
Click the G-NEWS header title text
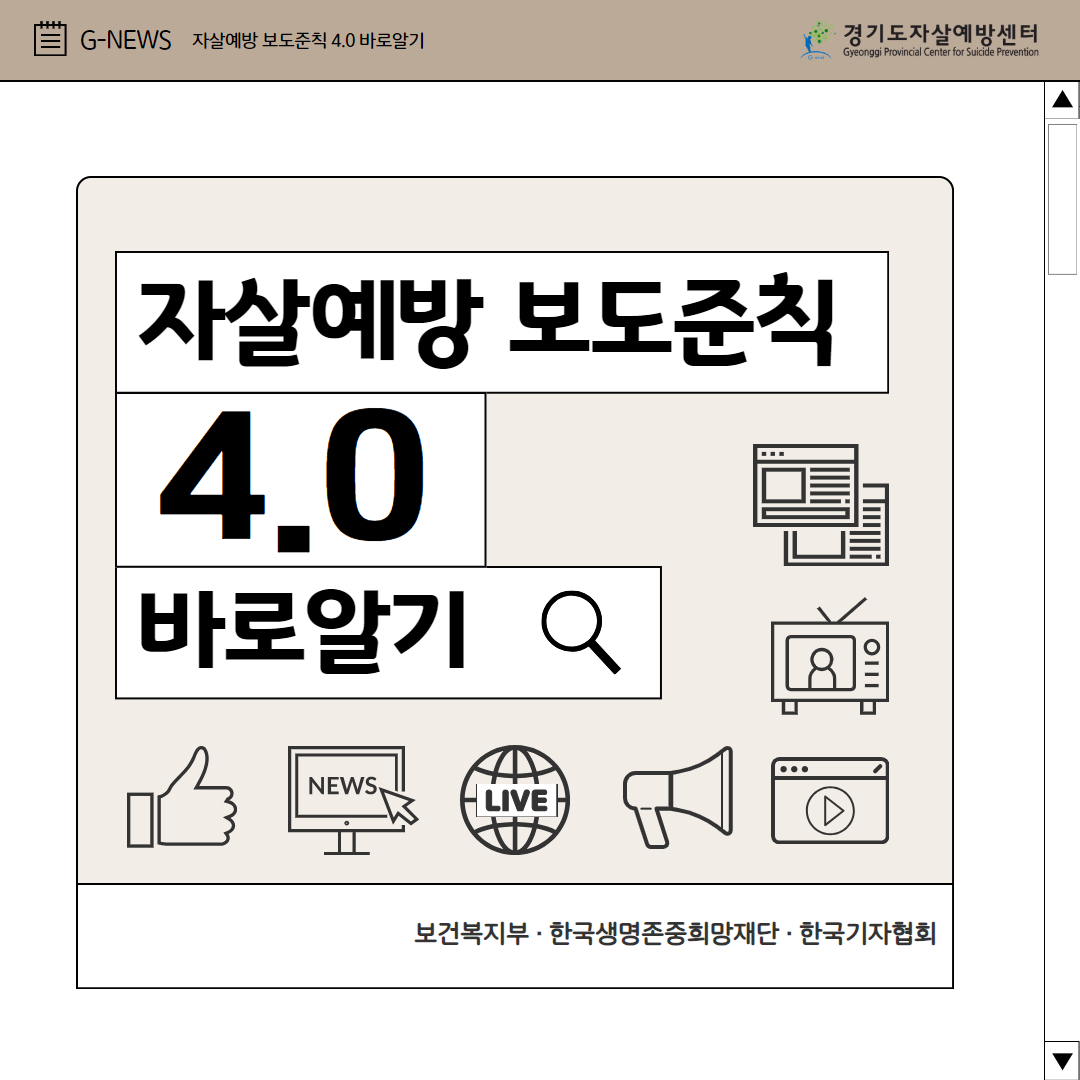coord(125,40)
